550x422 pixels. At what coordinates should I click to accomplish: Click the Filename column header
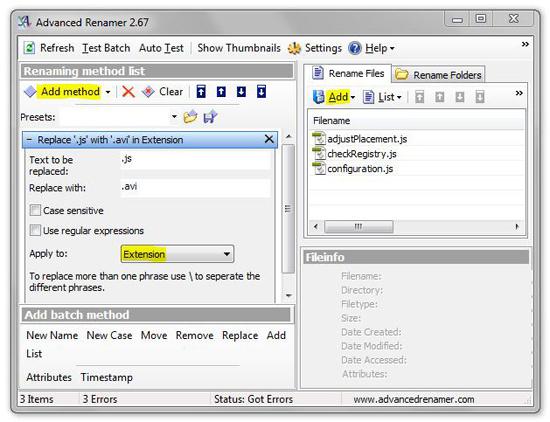pos(417,121)
